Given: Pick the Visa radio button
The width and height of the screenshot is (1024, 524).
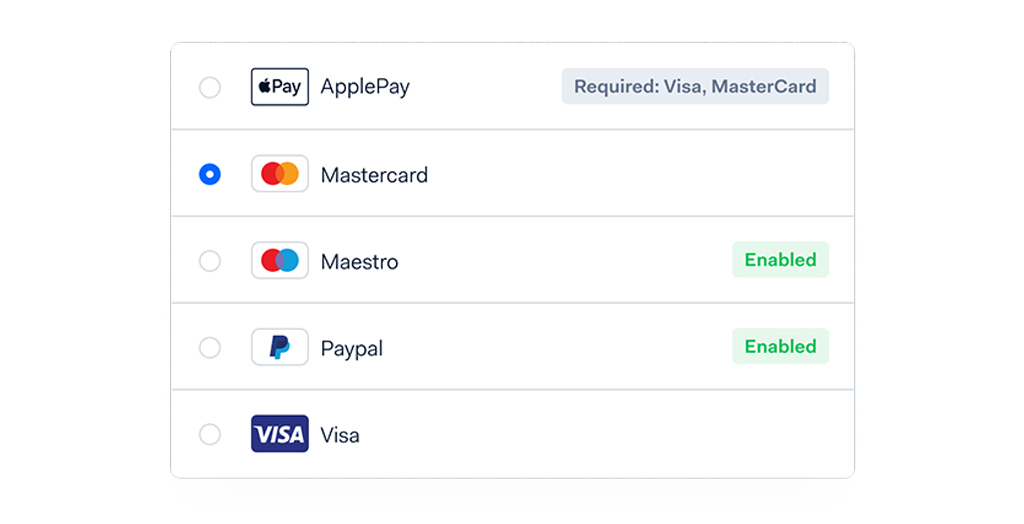Looking at the screenshot, I should click(210, 434).
